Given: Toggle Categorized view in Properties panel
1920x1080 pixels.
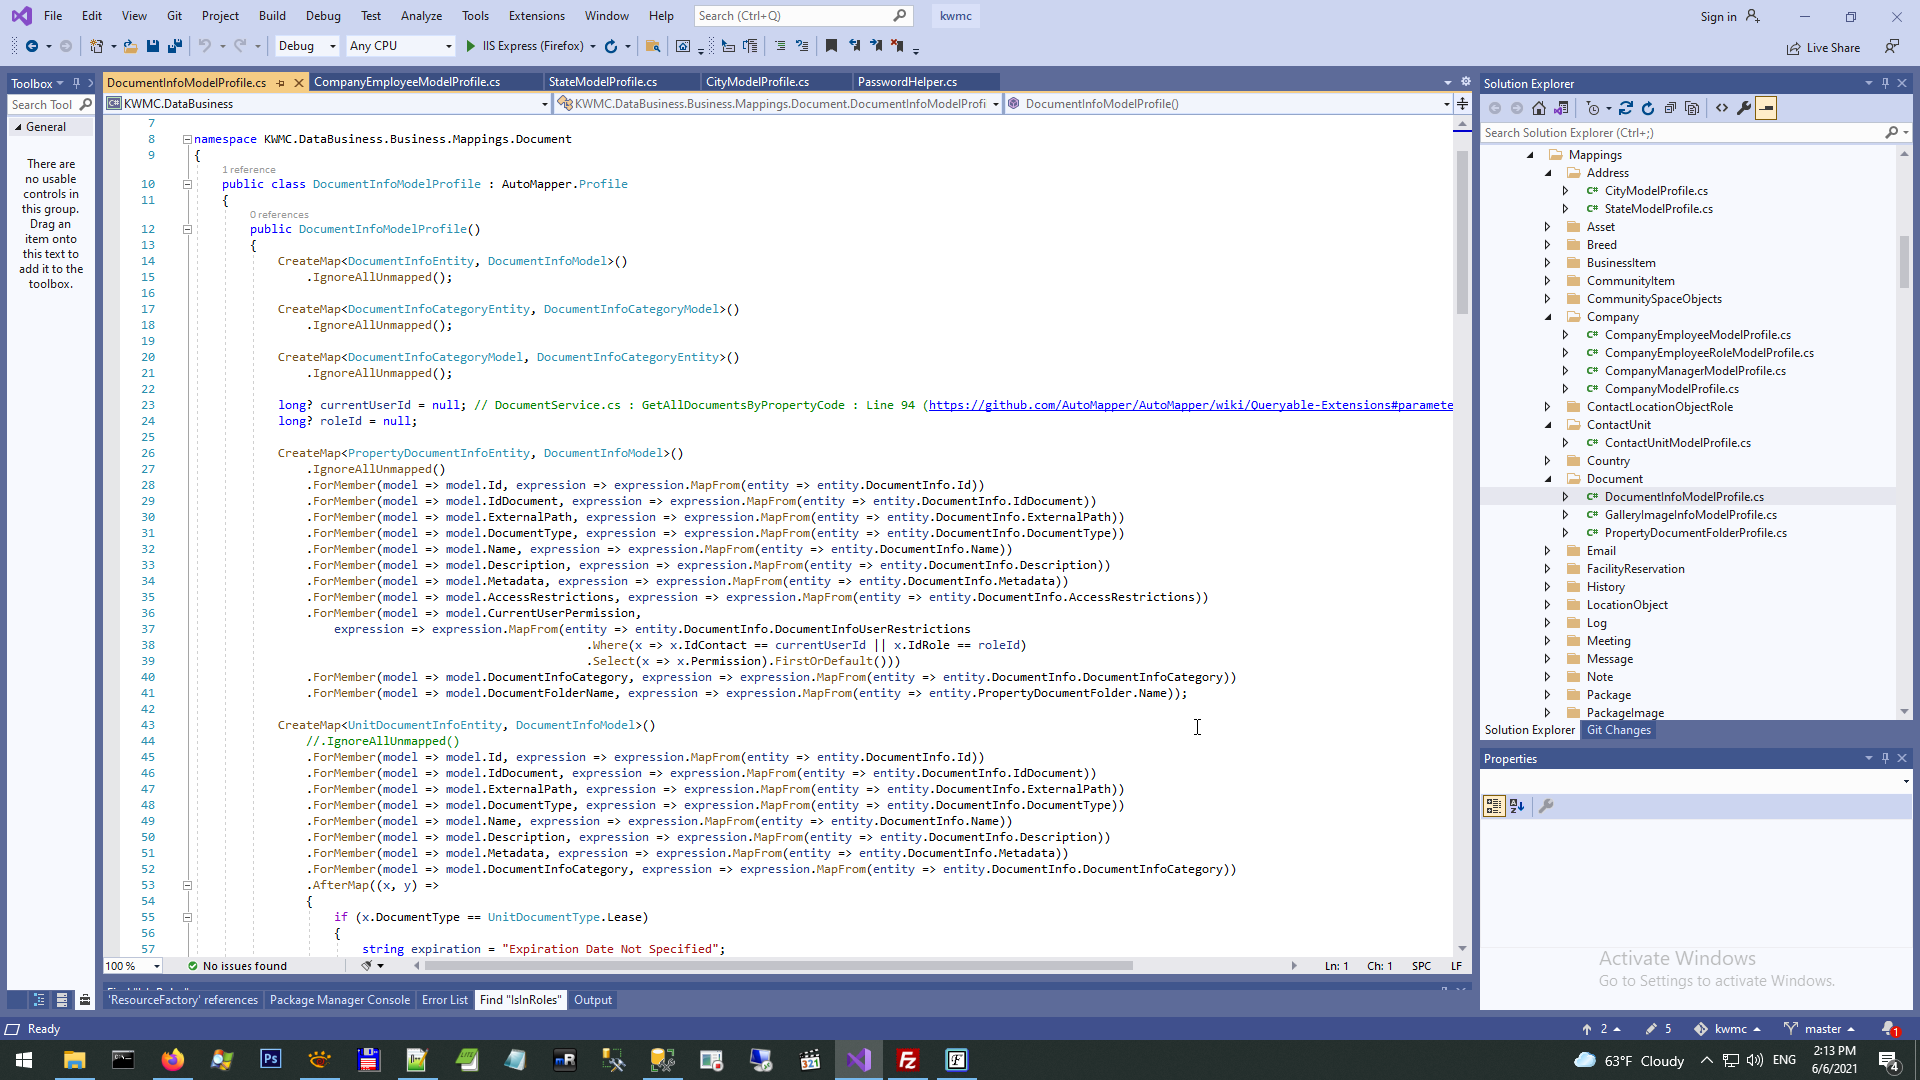Looking at the screenshot, I should tap(1494, 806).
